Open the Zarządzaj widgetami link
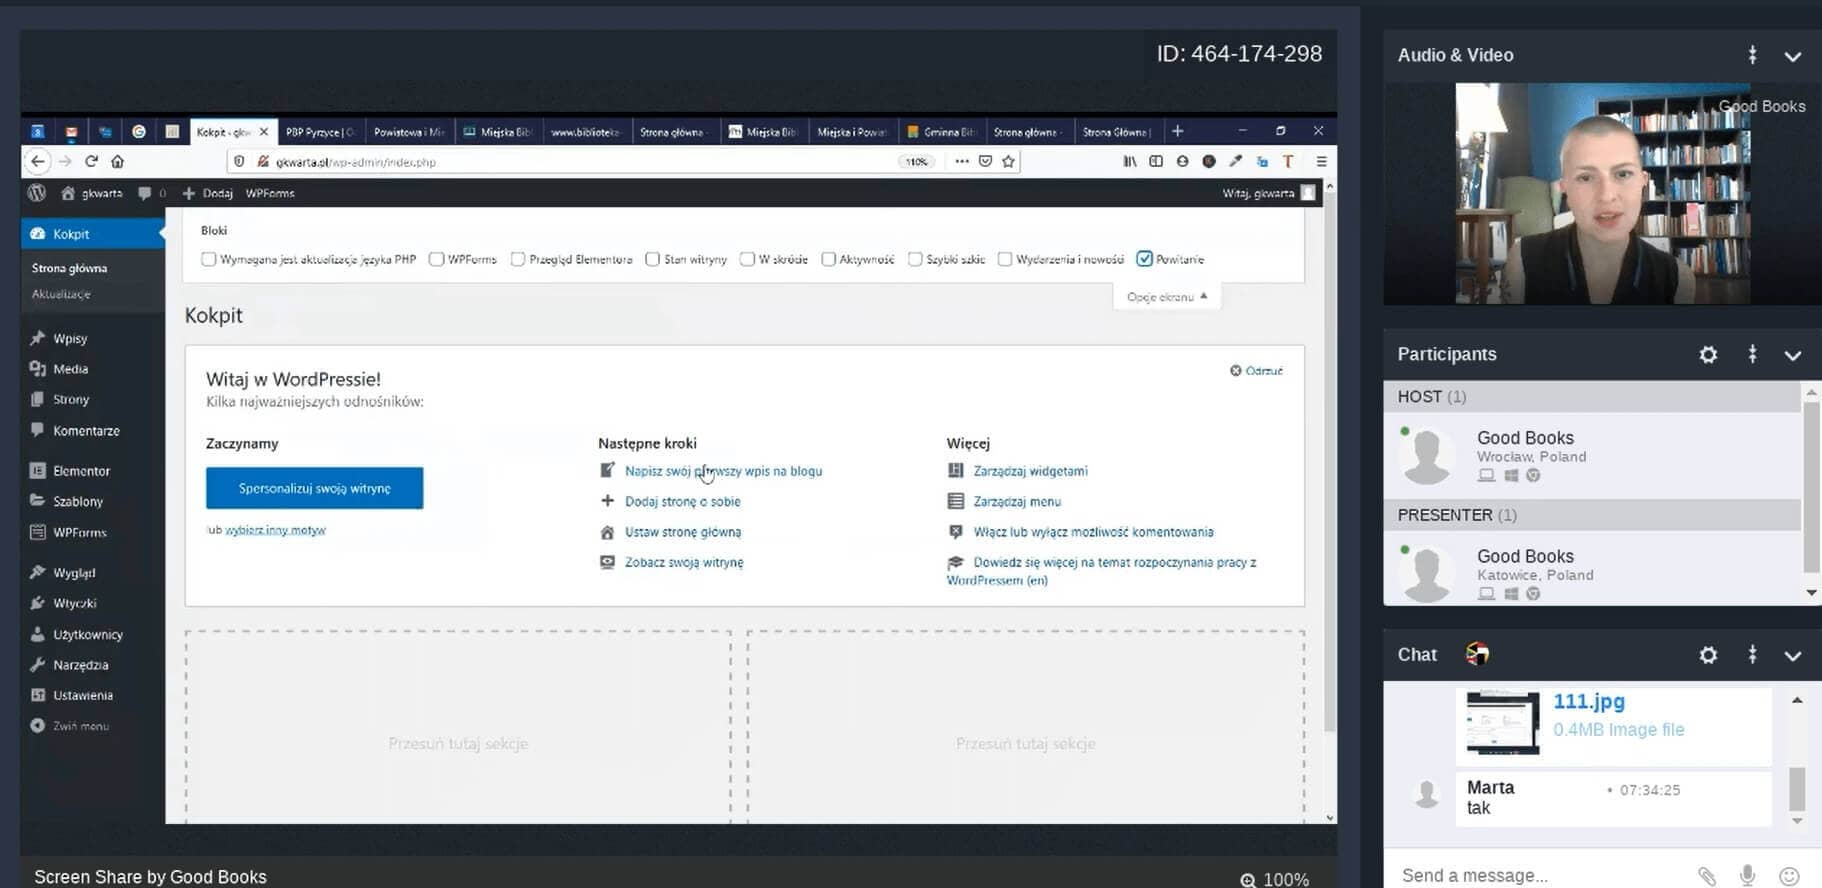This screenshot has height=888, width=1822. point(1030,471)
